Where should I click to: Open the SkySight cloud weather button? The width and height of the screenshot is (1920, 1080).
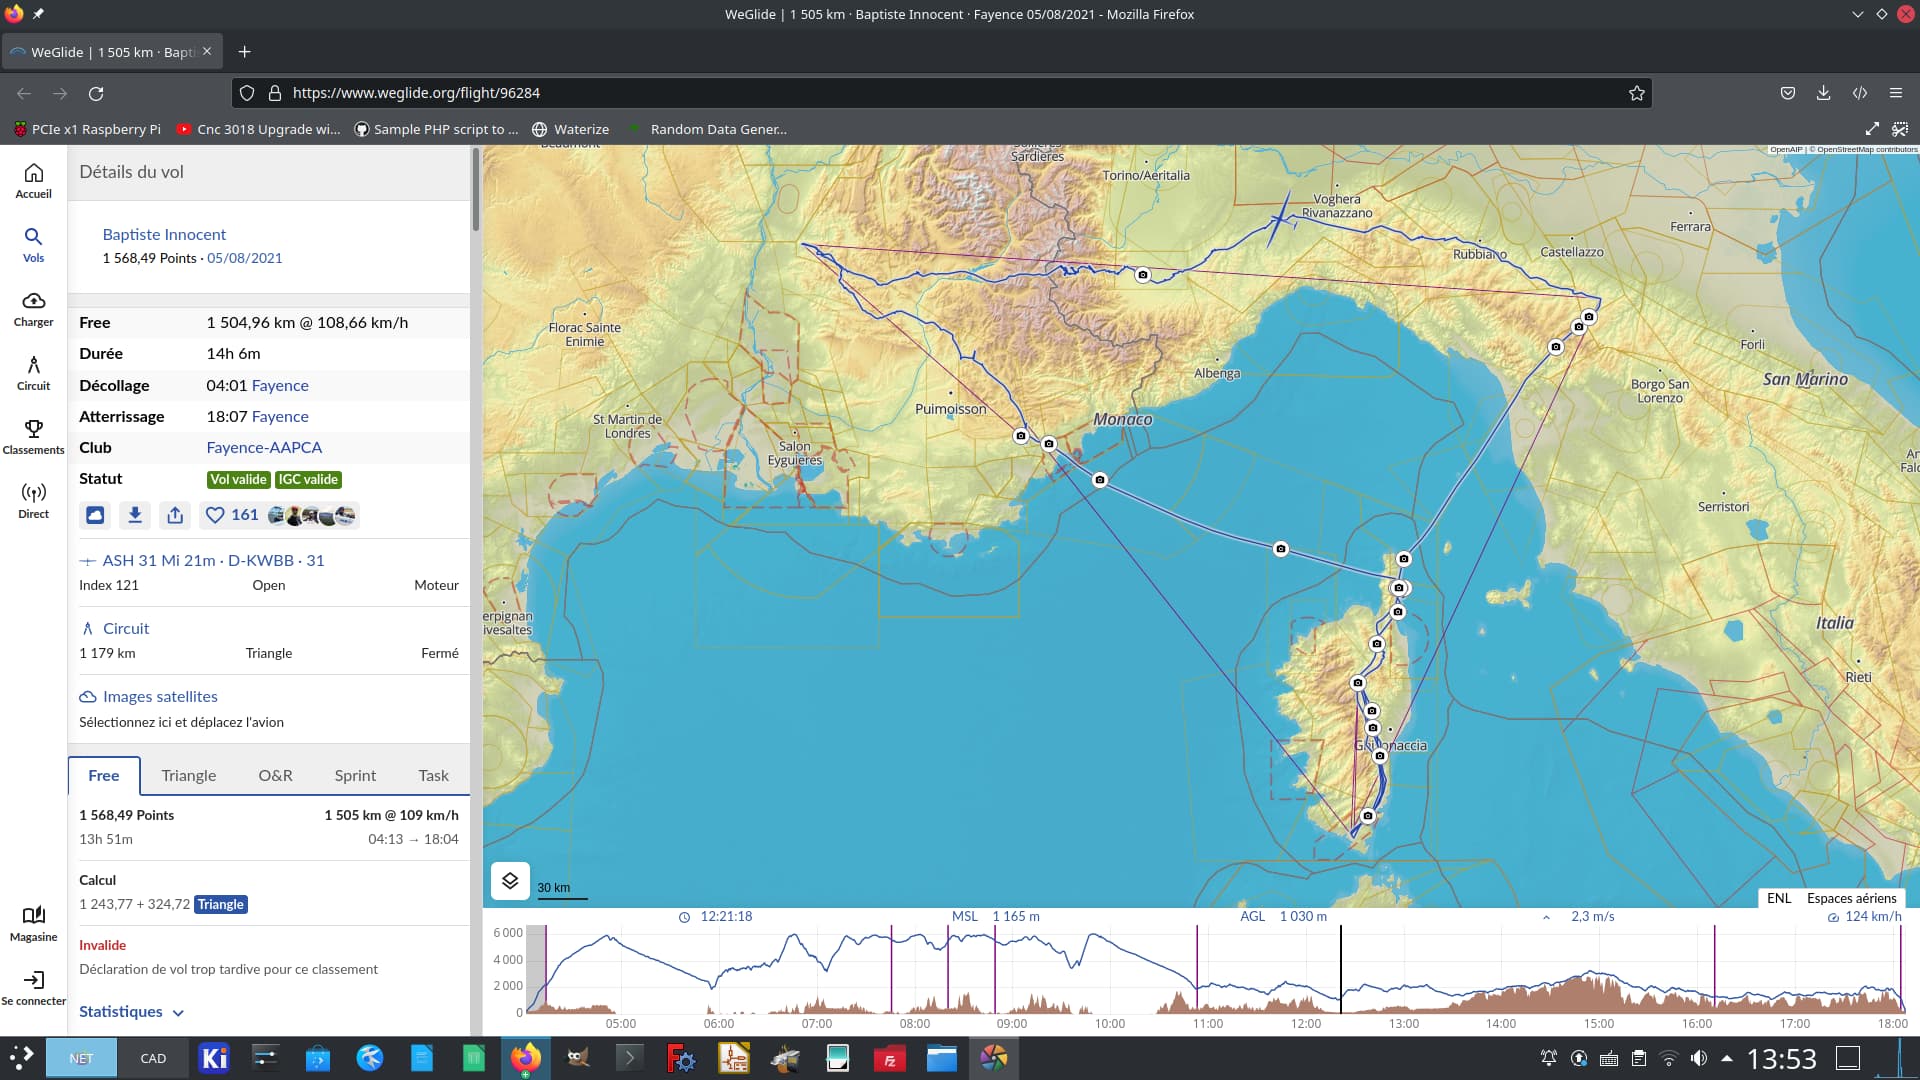[95, 515]
